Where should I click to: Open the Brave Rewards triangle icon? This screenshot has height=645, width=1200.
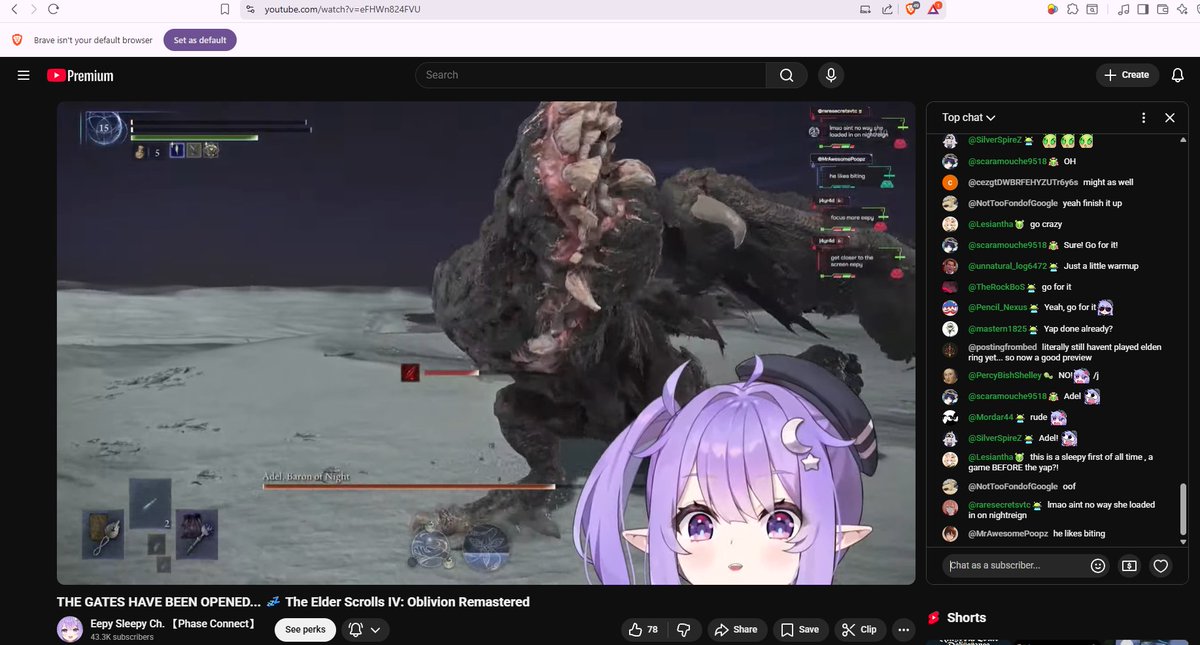tap(933, 9)
